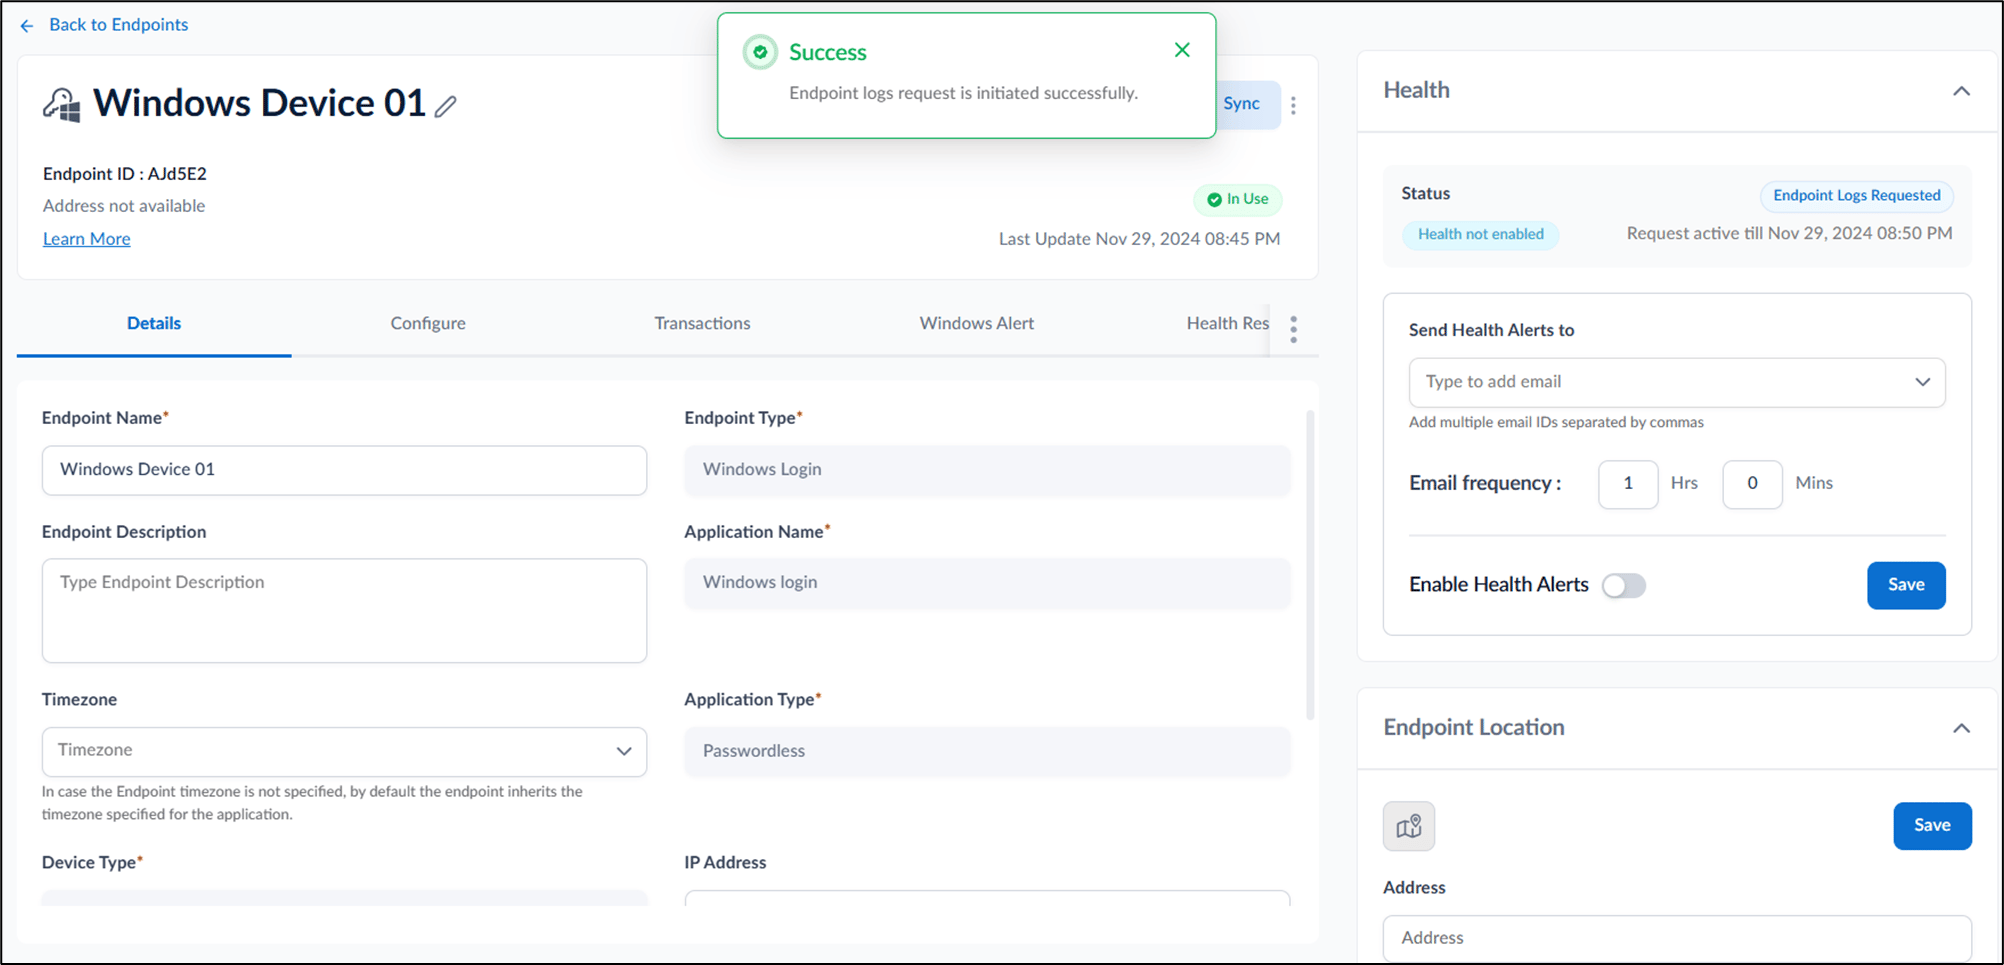The image size is (2004, 965).
Task: Click the Windows device icon beside the title
Action: click(x=62, y=104)
